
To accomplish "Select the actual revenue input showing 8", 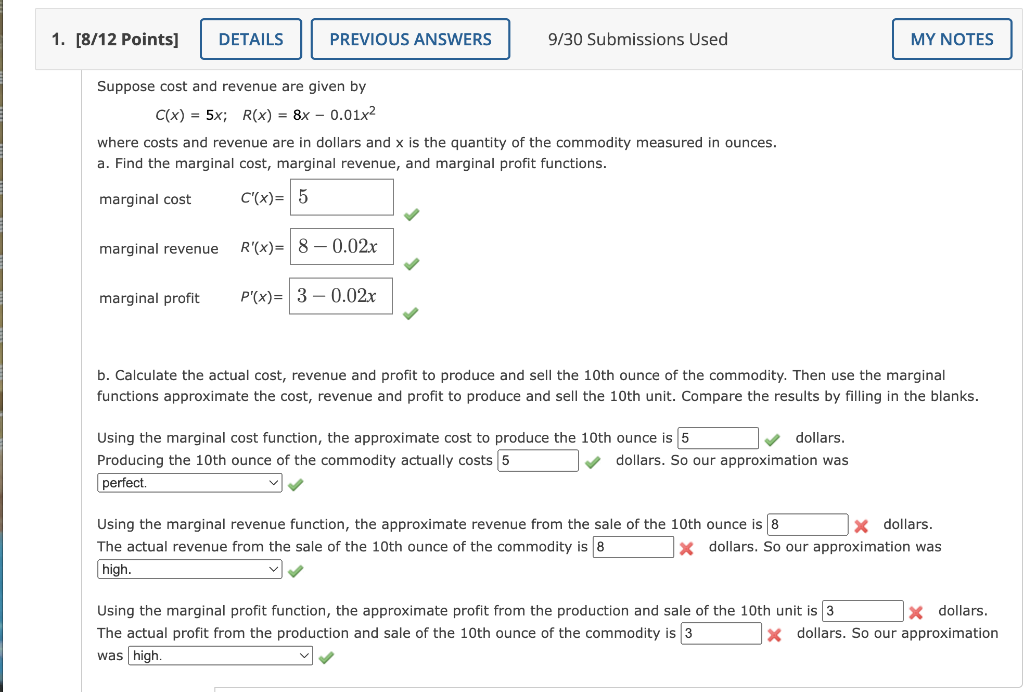I will coord(632,546).
